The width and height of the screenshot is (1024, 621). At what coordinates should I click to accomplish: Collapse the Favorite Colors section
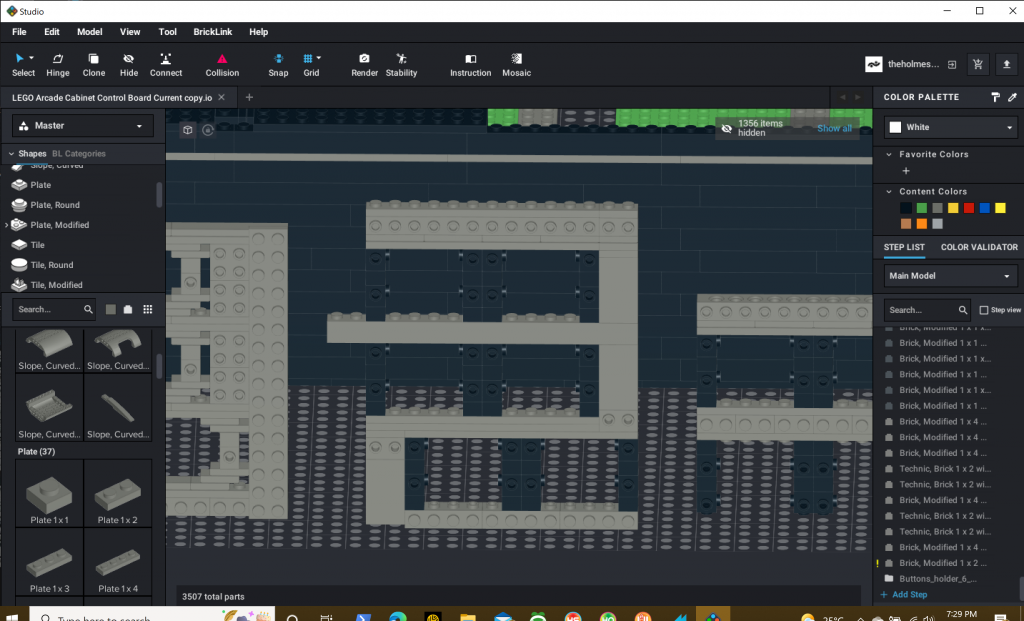(888, 153)
